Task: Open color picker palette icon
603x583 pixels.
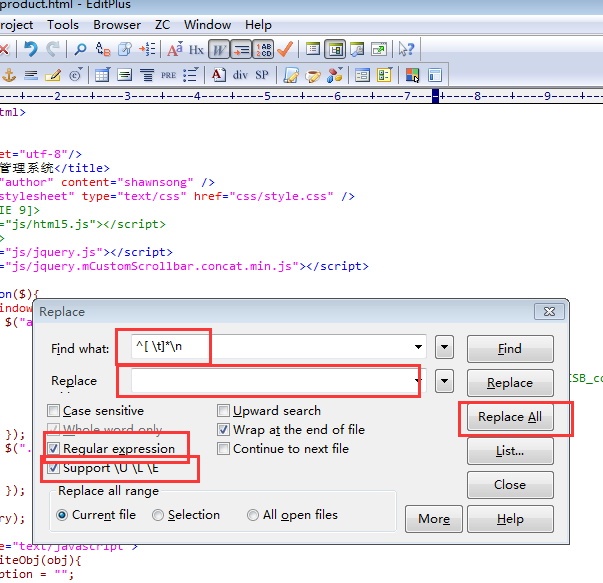Action: (x=412, y=75)
